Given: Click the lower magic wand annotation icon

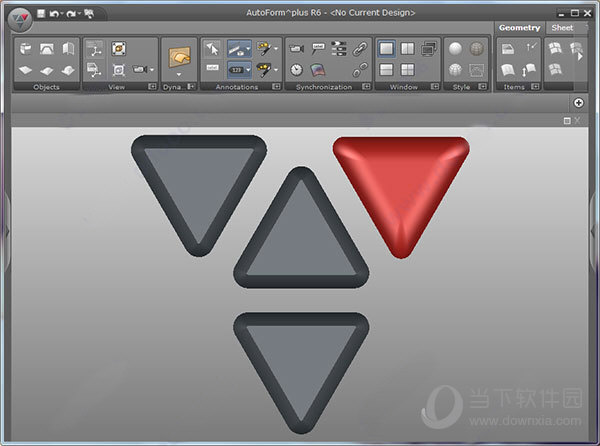Looking at the screenshot, I should 264,70.
